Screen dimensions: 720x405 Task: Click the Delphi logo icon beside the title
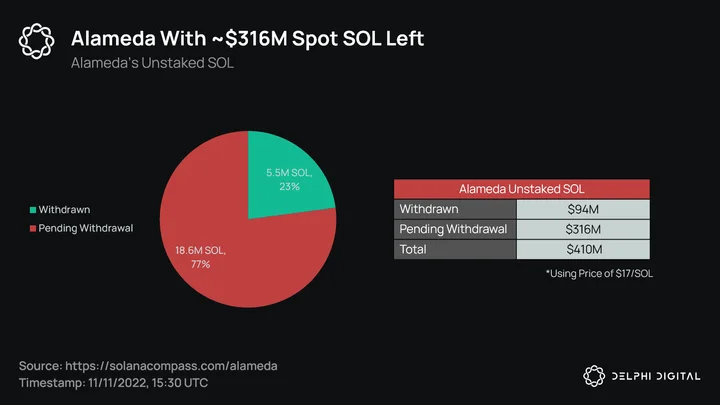[x=36, y=41]
